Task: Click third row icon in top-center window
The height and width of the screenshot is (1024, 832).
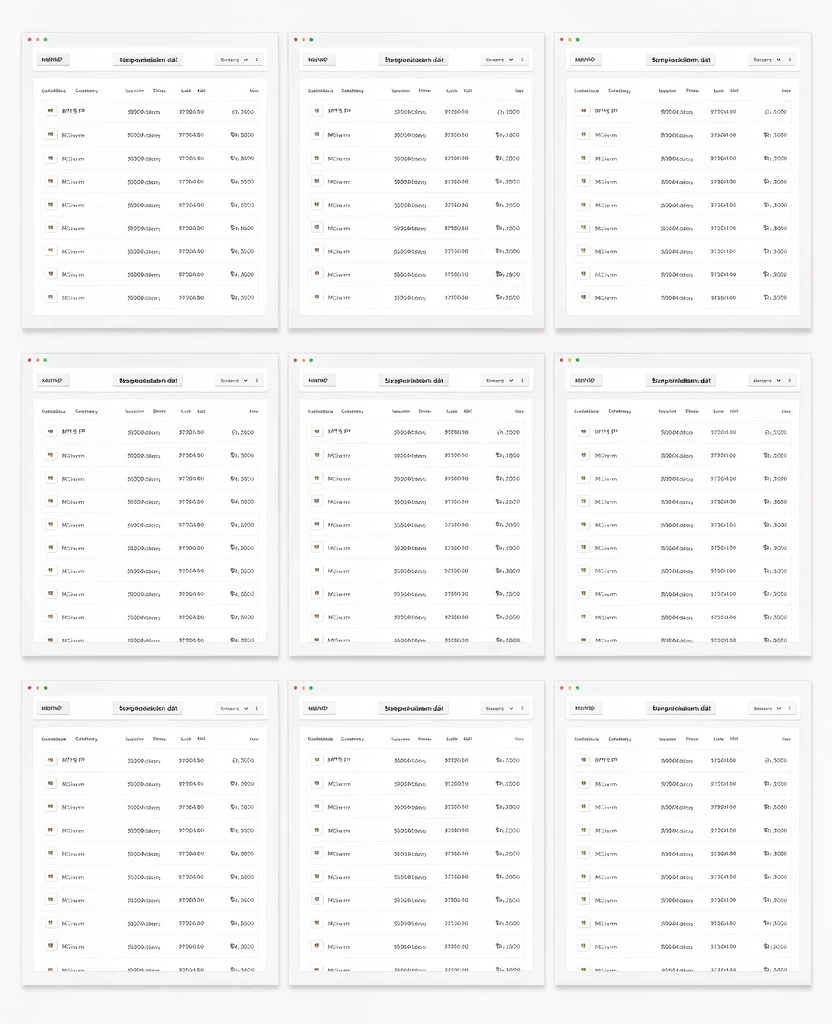Action: (x=317, y=158)
